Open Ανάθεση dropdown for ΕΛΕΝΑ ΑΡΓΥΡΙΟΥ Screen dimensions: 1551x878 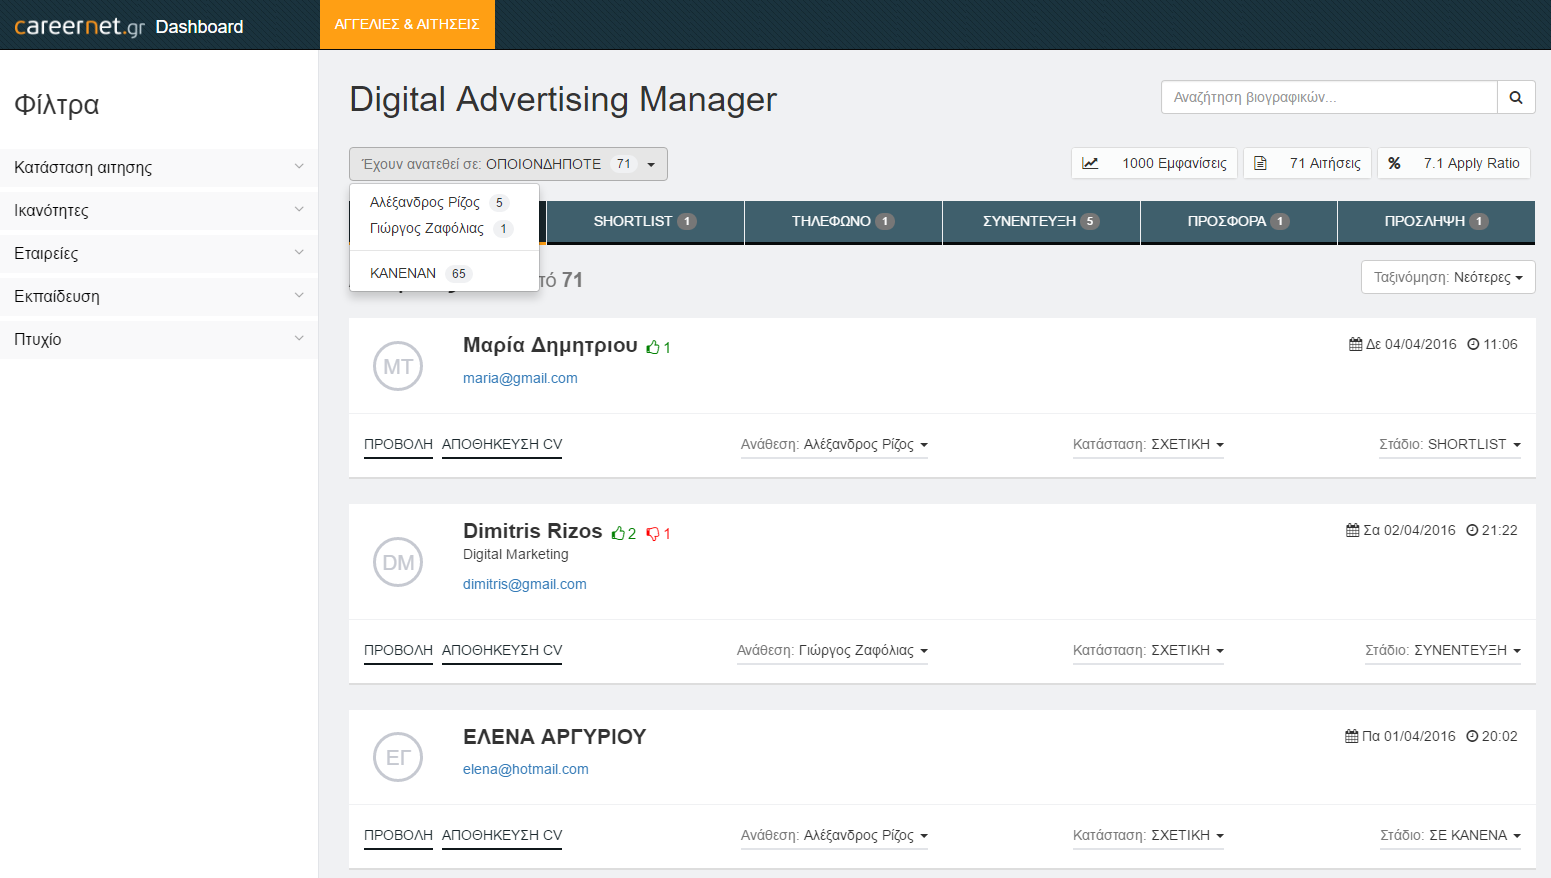coord(834,836)
